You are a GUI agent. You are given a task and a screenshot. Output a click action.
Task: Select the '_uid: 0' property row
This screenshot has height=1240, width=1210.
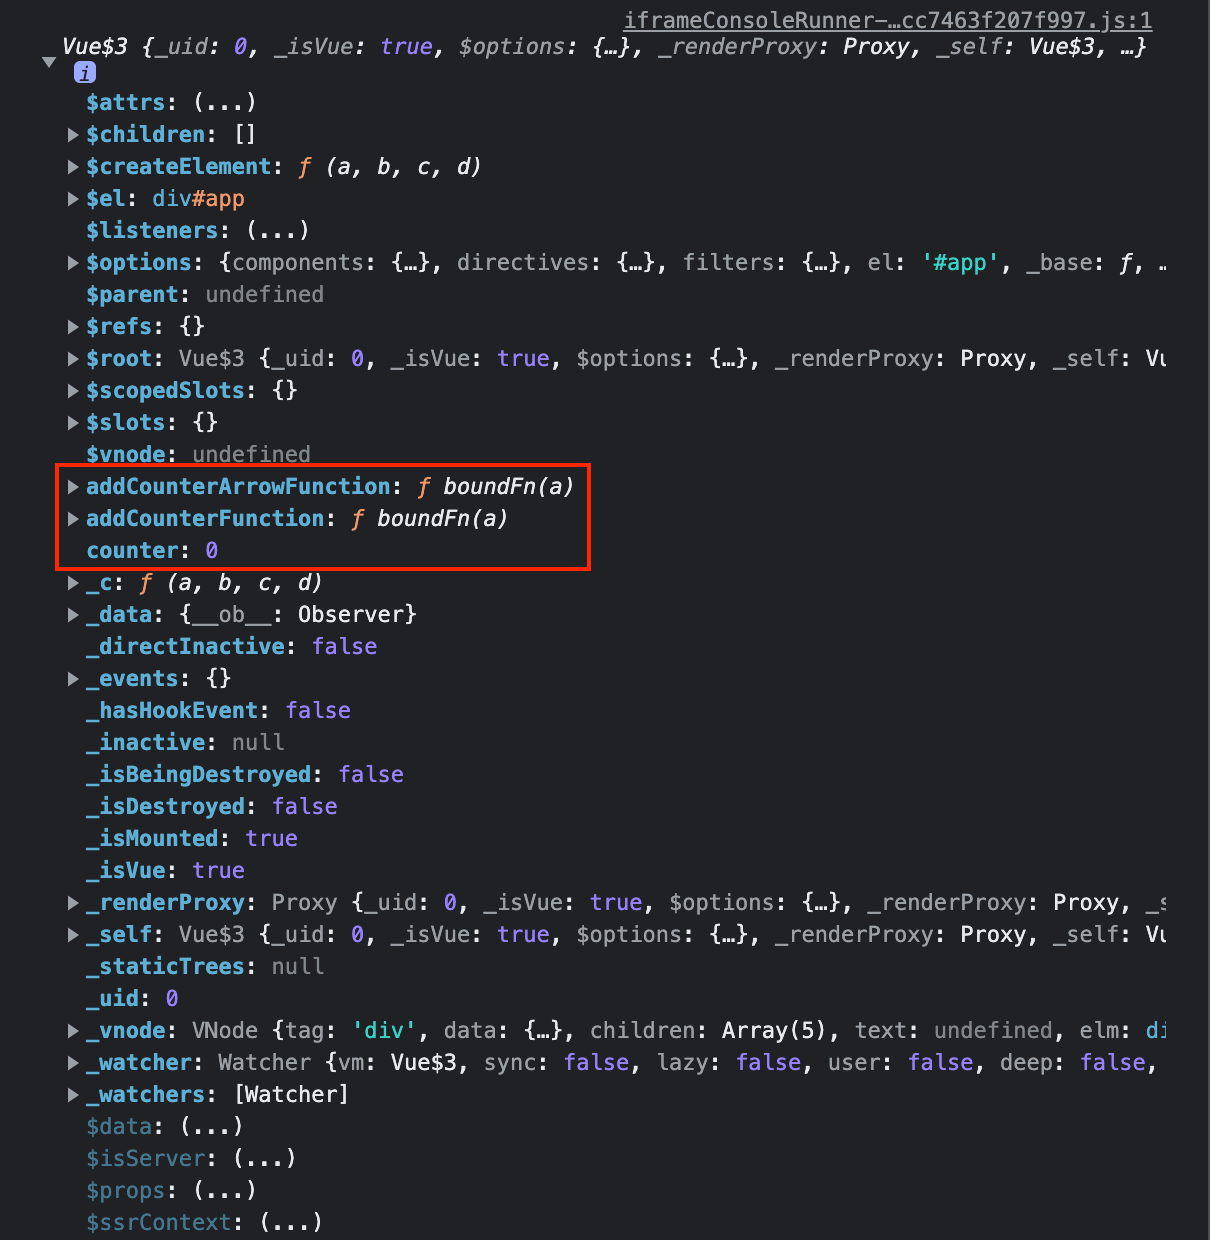pyautogui.click(x=132, y=998)
